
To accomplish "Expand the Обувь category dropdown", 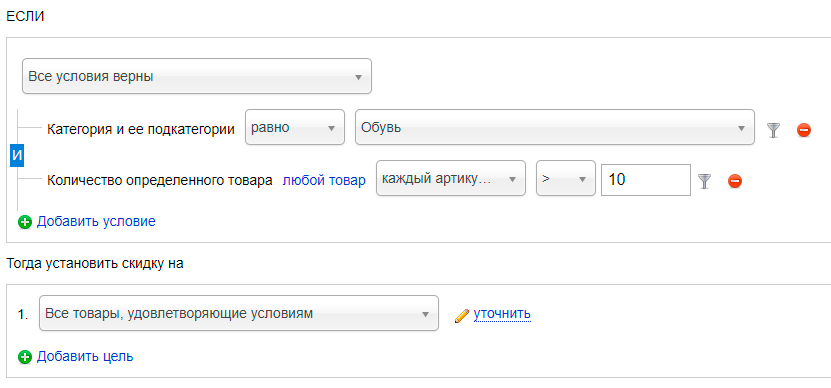I will 554,127.
